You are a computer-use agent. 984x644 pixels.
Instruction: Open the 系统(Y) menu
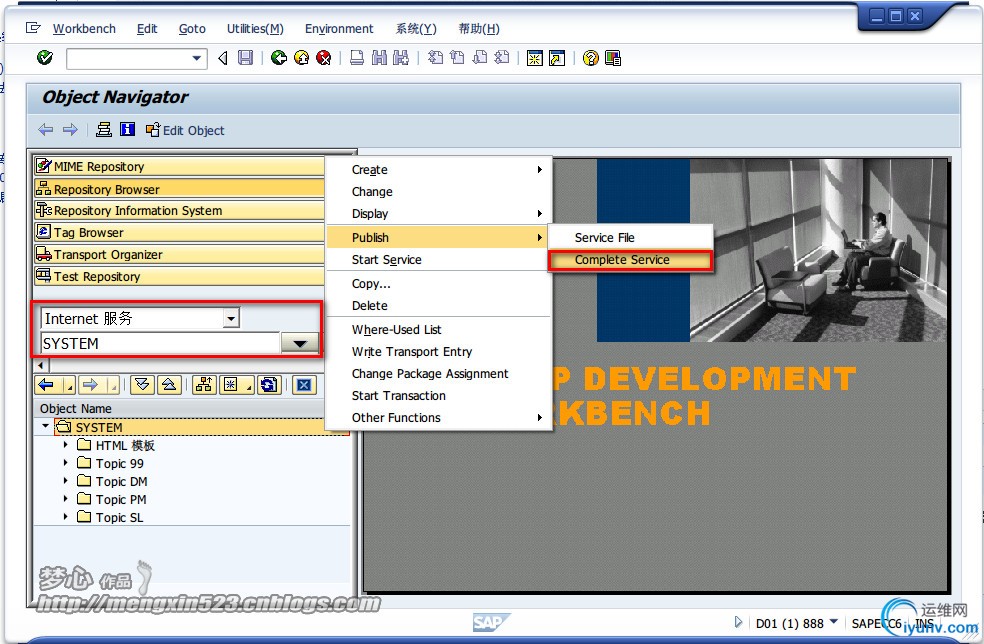tap(415, 29)
